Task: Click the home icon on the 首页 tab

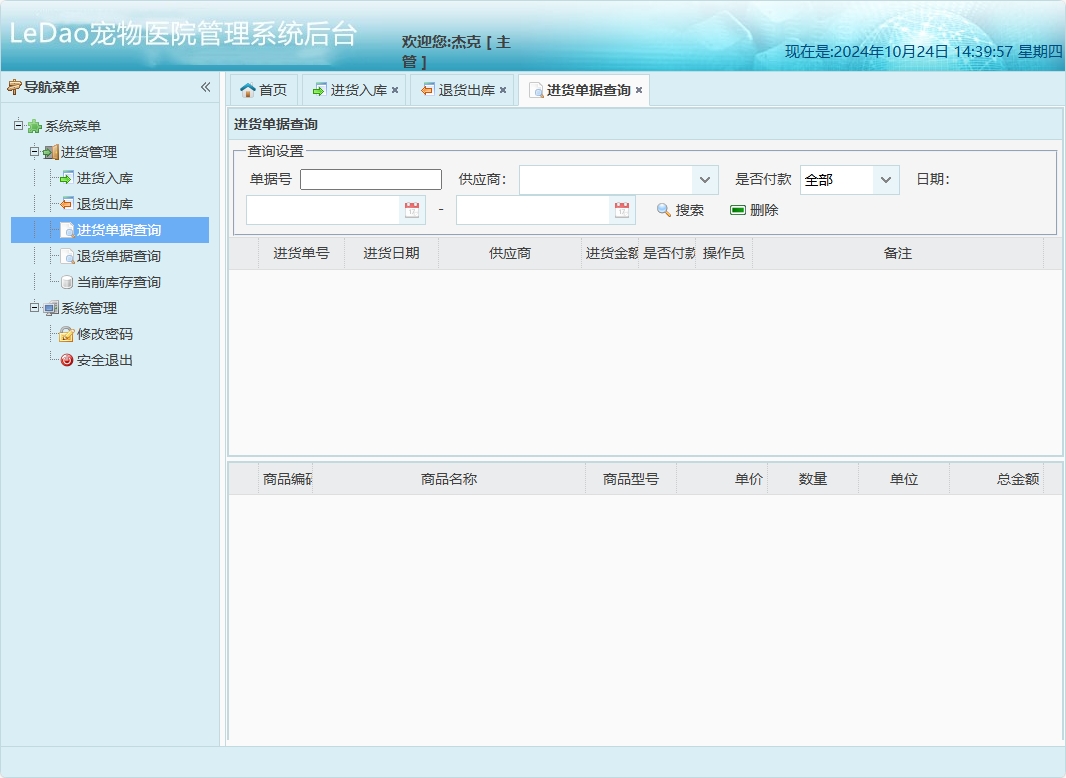Action: click(247, 89)
